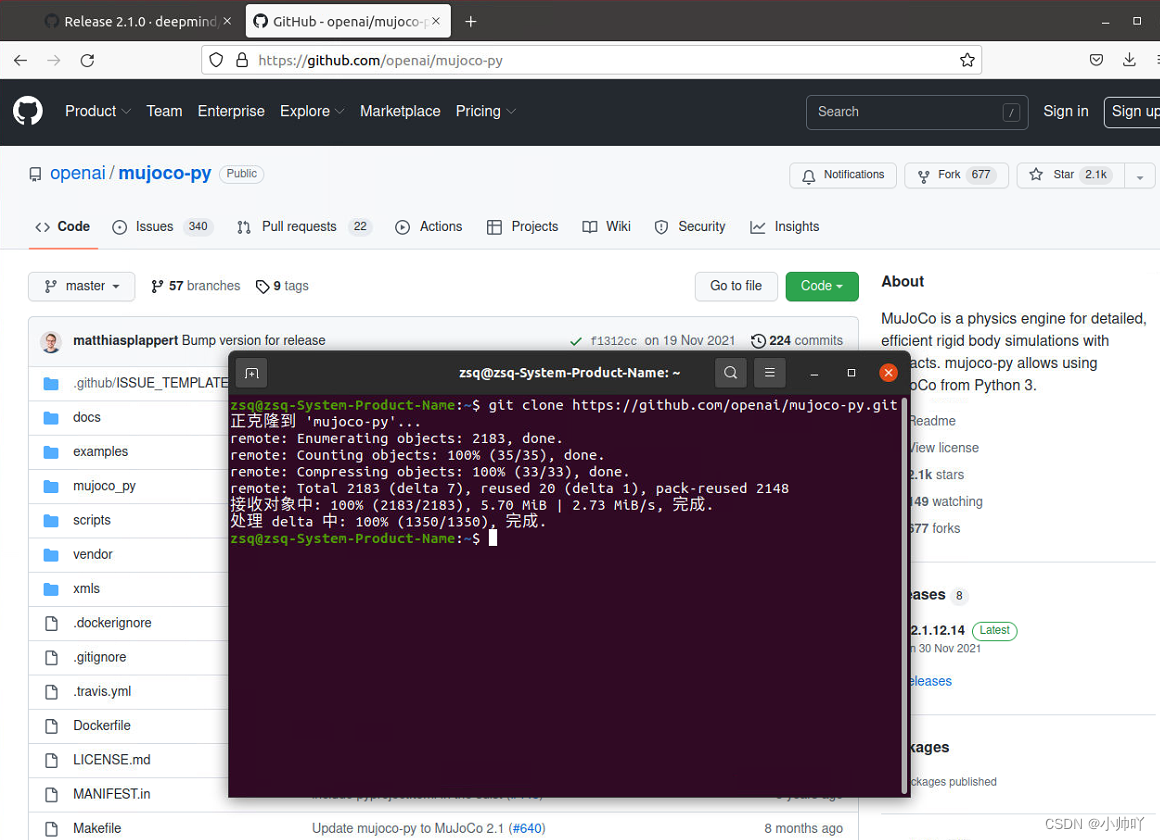The width and height of the screenshot is (1160, 840).
Task: Open the 57 branches link
Action: (195, 286)
